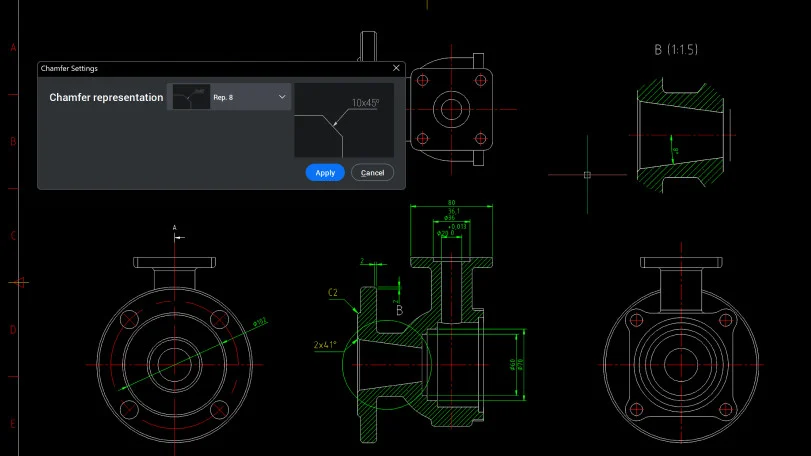Click the Rep. 8 thumbnail preview in dropdown

pyautogui.click(x=191, y=97)
